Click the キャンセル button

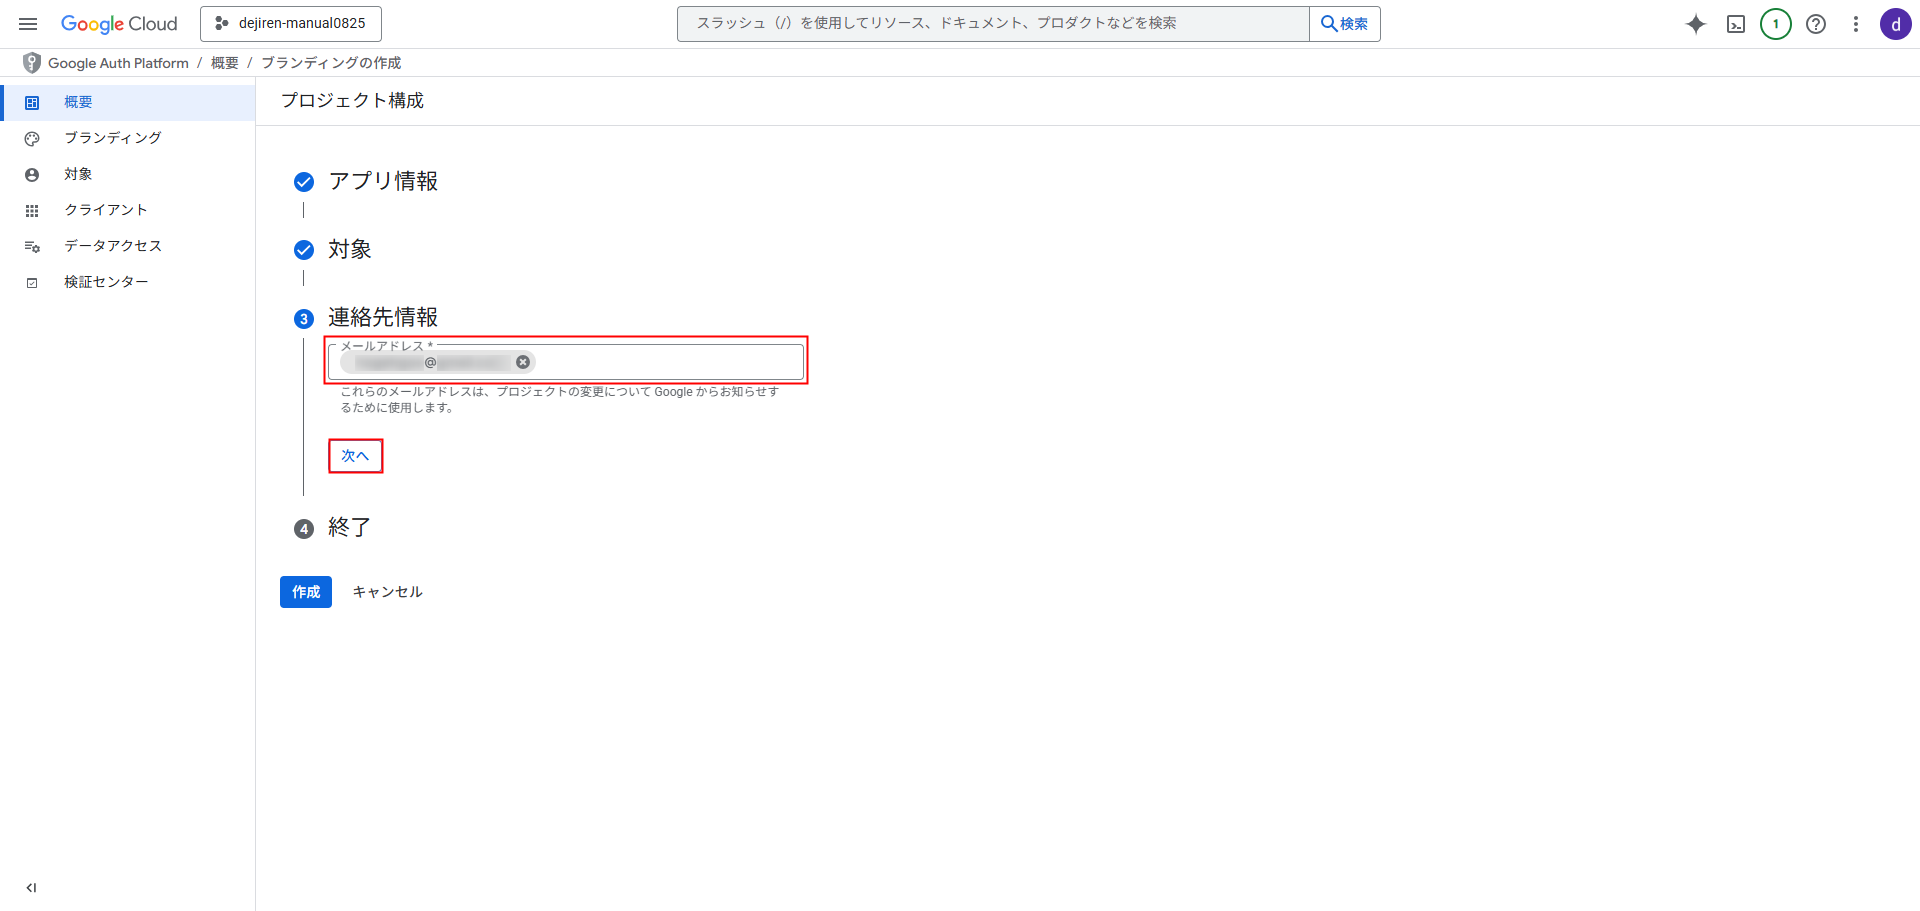(387, 592)
